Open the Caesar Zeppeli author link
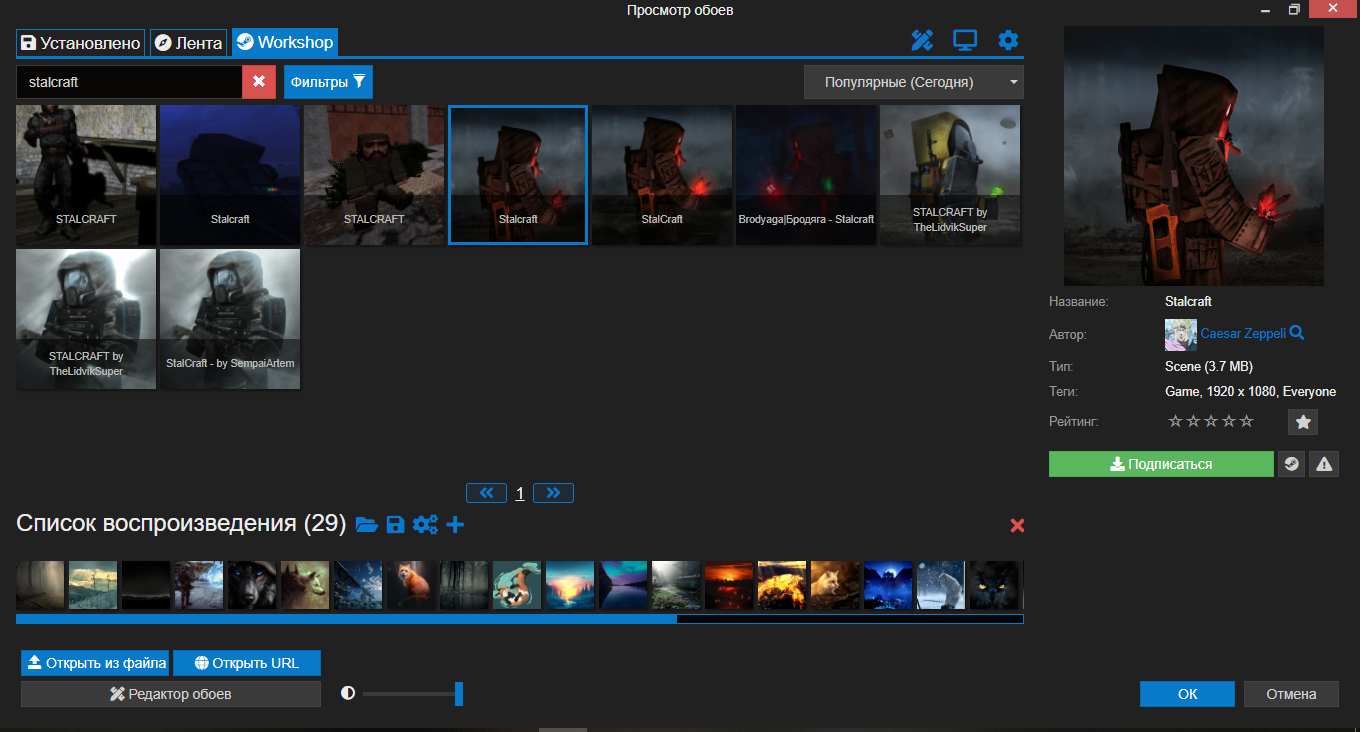The width and height of the screenshot is (1372, 732). click(1243, 334)
